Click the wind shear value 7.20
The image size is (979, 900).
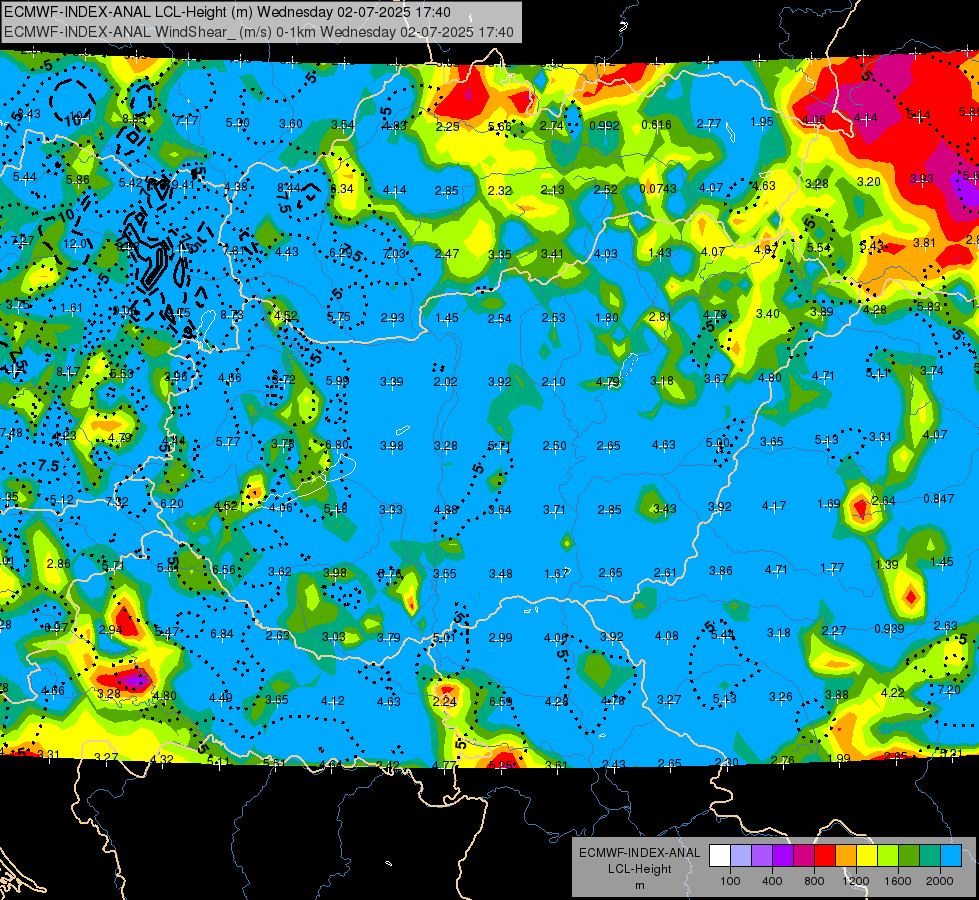point(948,690)
